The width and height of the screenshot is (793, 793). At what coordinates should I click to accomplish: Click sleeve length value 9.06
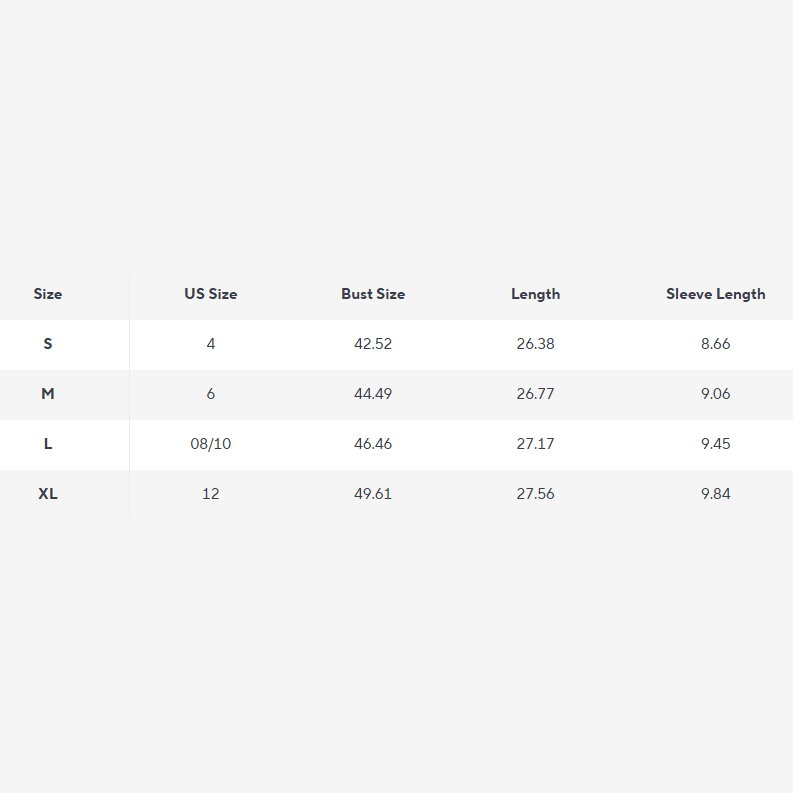tap(715, 394)
